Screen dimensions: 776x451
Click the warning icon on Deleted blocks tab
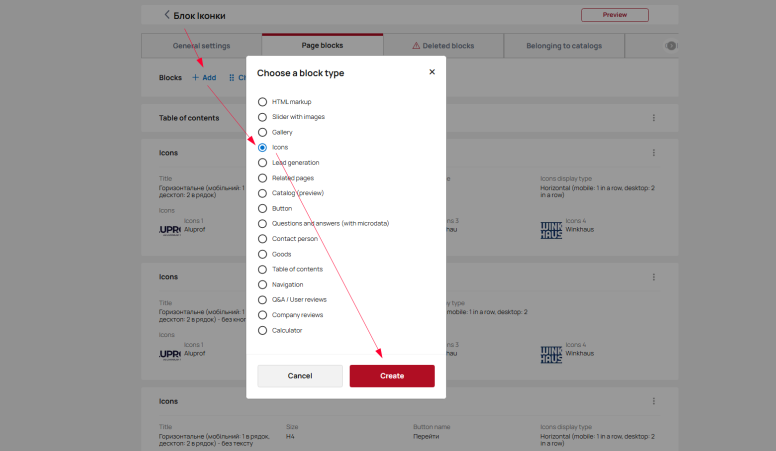pos(416,46)
